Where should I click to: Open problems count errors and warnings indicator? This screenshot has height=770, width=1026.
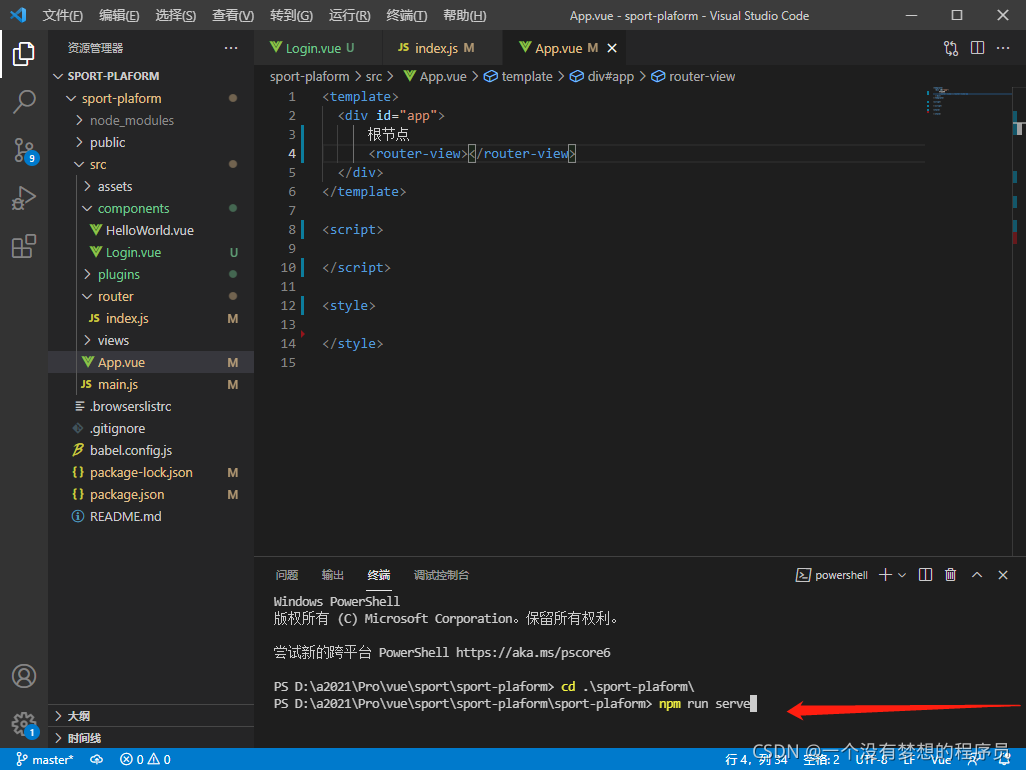(x=145, y=759)
